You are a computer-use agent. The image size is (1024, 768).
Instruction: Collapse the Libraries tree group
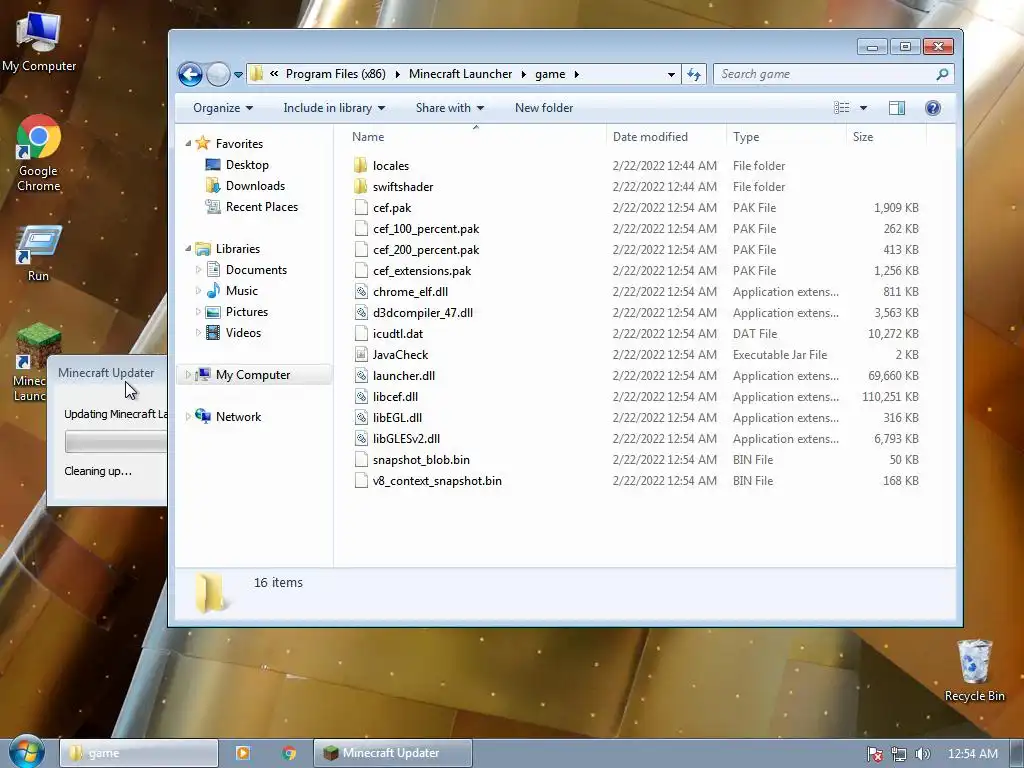click(x=188, y=248)
